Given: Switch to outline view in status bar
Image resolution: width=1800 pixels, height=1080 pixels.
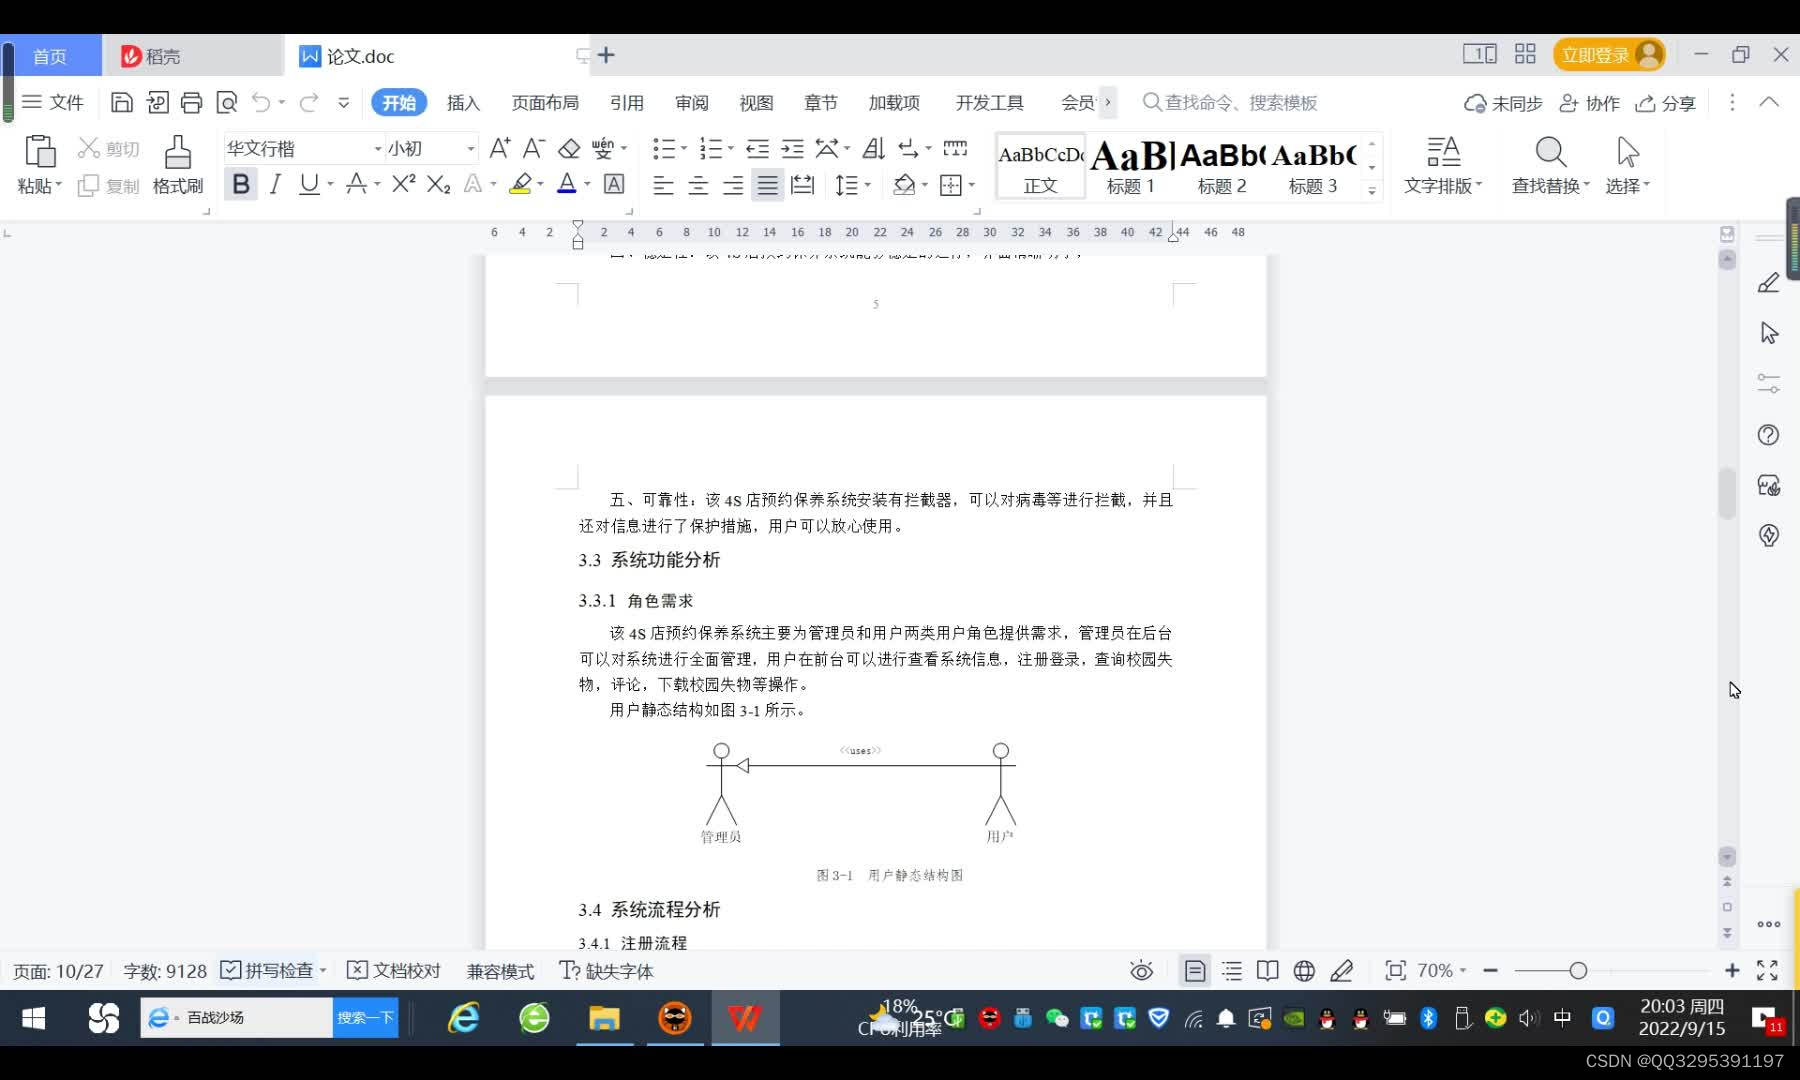Looking at the screenshot, I should (1231, 970).
